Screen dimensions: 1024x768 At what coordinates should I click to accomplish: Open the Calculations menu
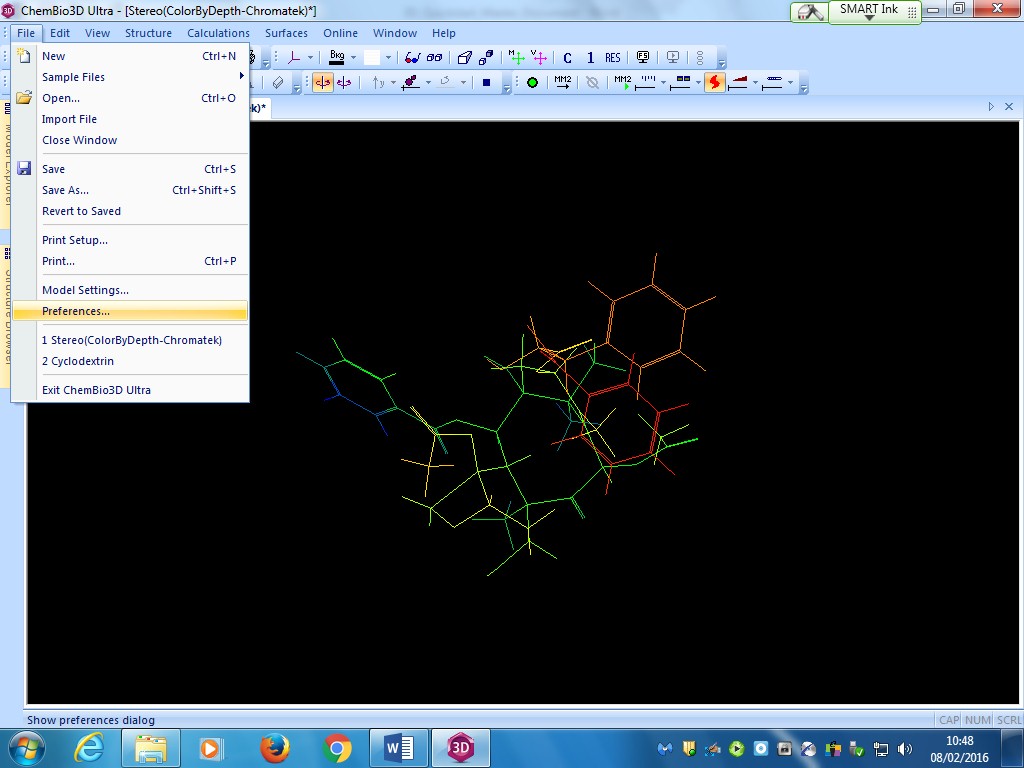point(218,33)
